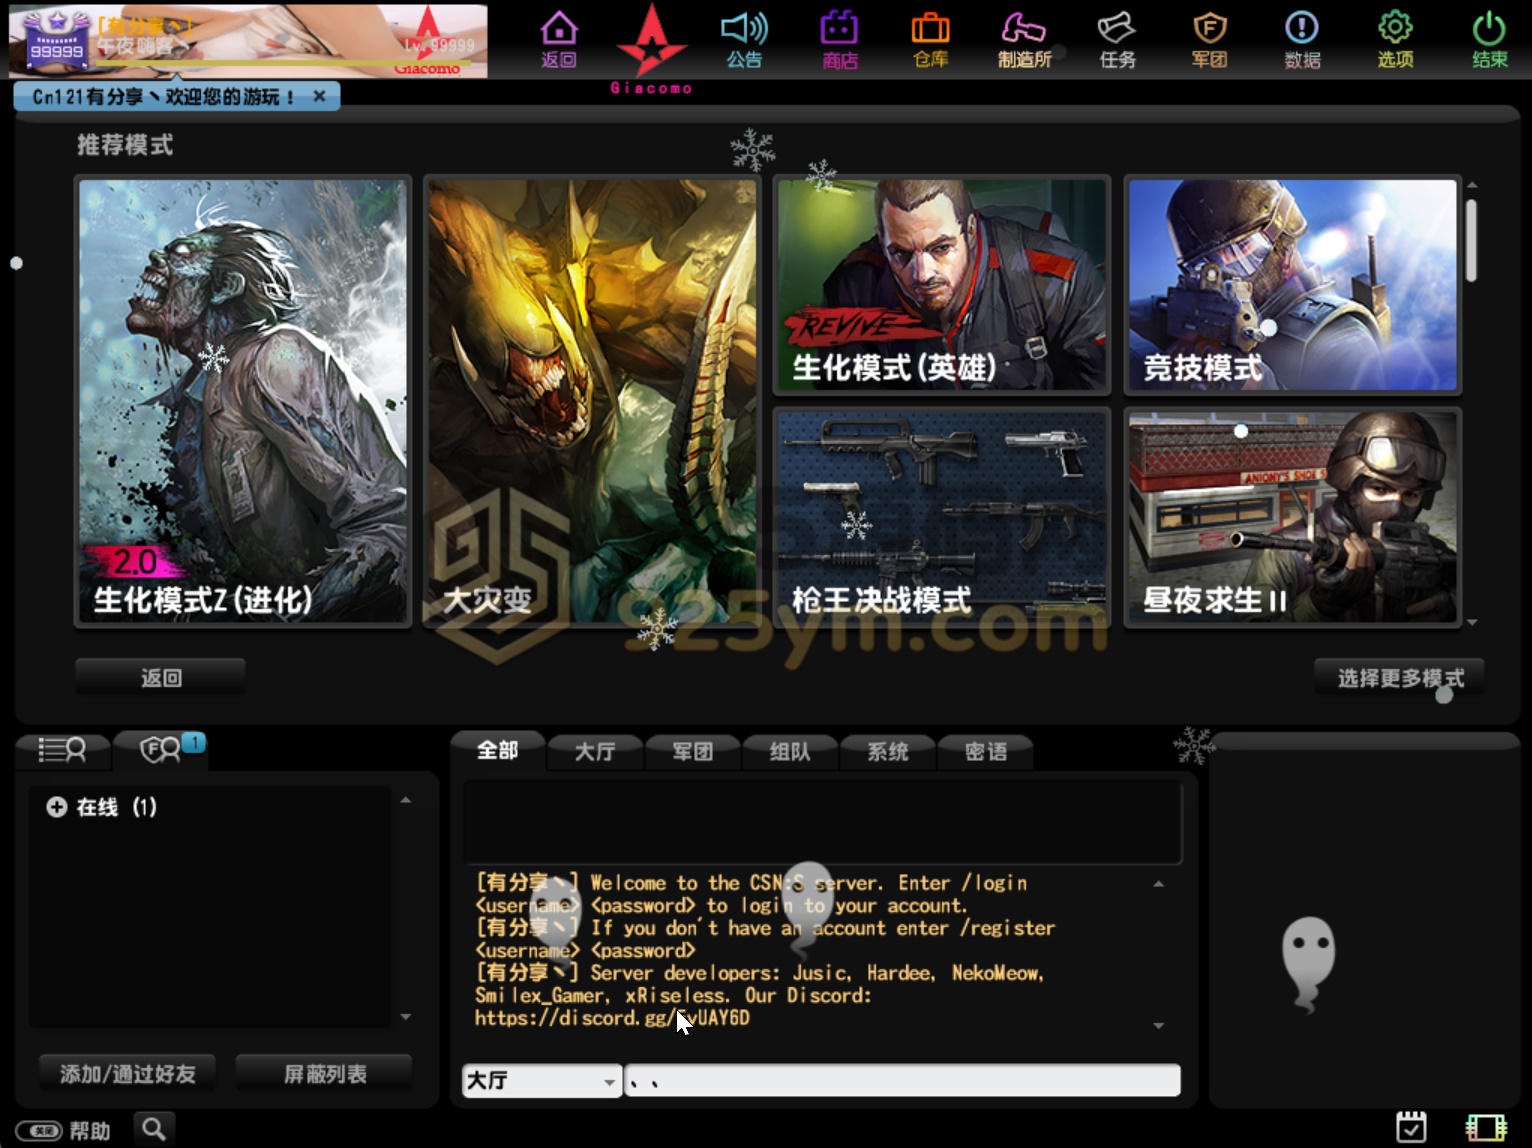Switch to the 系统 chat tab
Viewport: 1532px width, 1148px height.
click(x=888, y=751)
